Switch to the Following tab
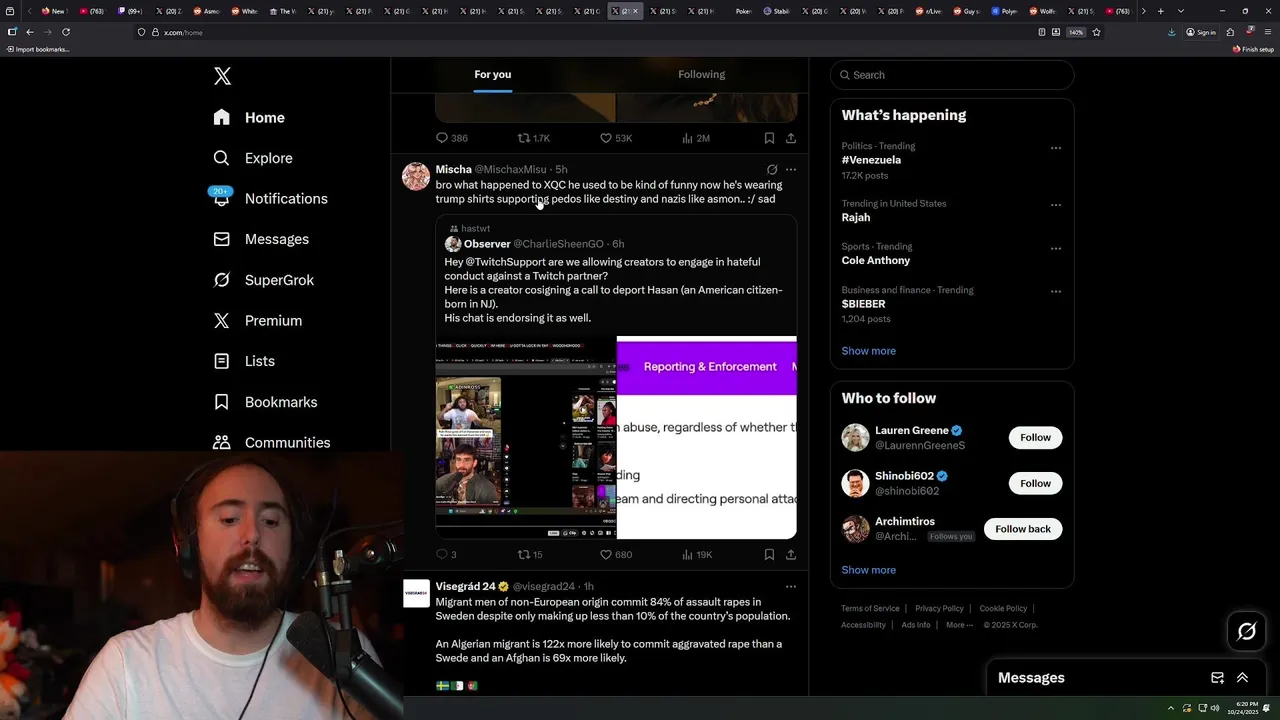Screen dimensions: 1280x720 coord(701,74)
